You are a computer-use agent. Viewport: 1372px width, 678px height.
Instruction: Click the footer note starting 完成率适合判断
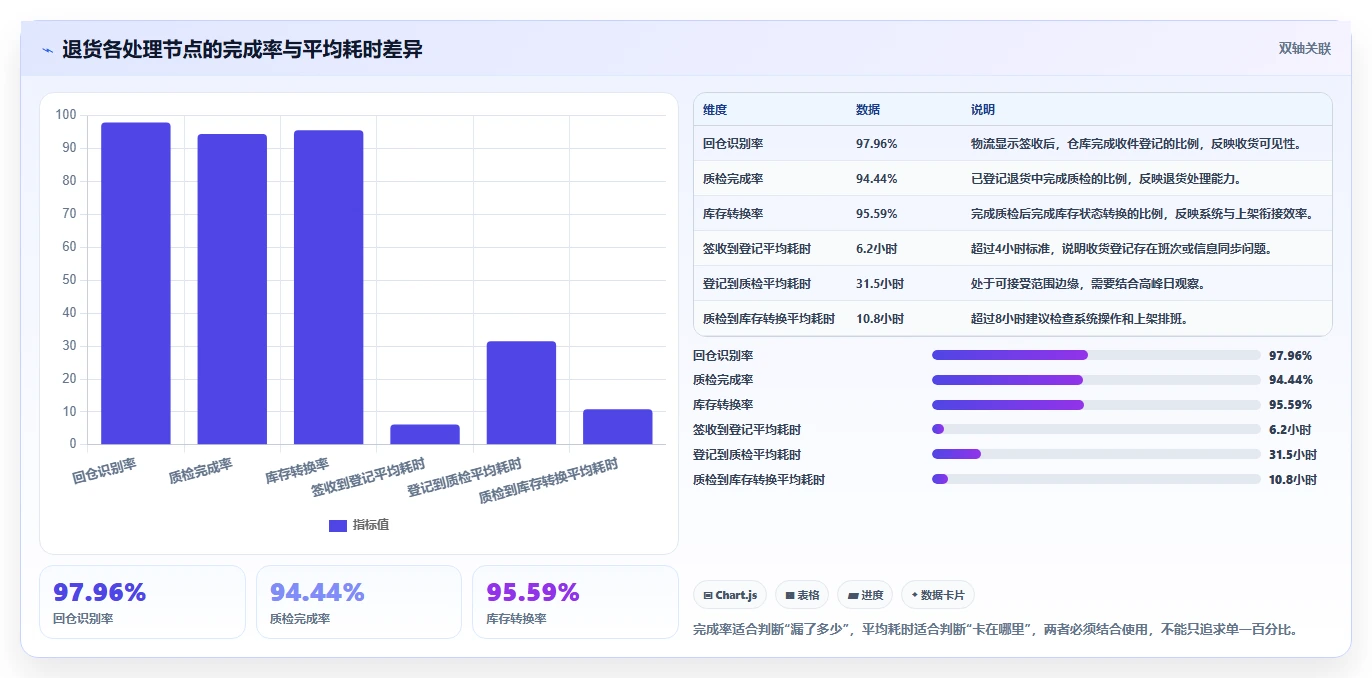point(995,630)
